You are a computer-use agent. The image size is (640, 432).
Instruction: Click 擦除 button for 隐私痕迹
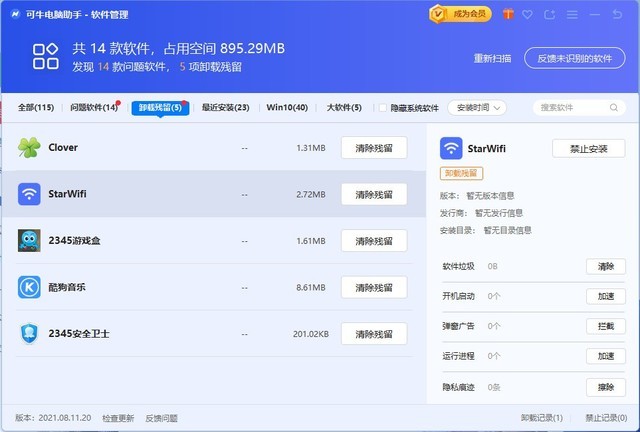606,387
